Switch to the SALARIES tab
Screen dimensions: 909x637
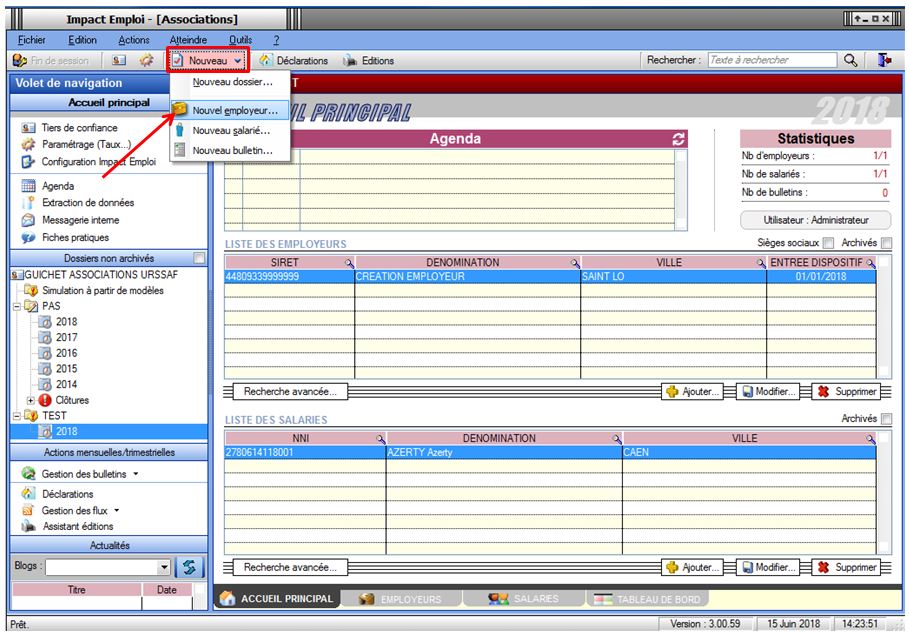pyautogui.click(x=523, y=599)
